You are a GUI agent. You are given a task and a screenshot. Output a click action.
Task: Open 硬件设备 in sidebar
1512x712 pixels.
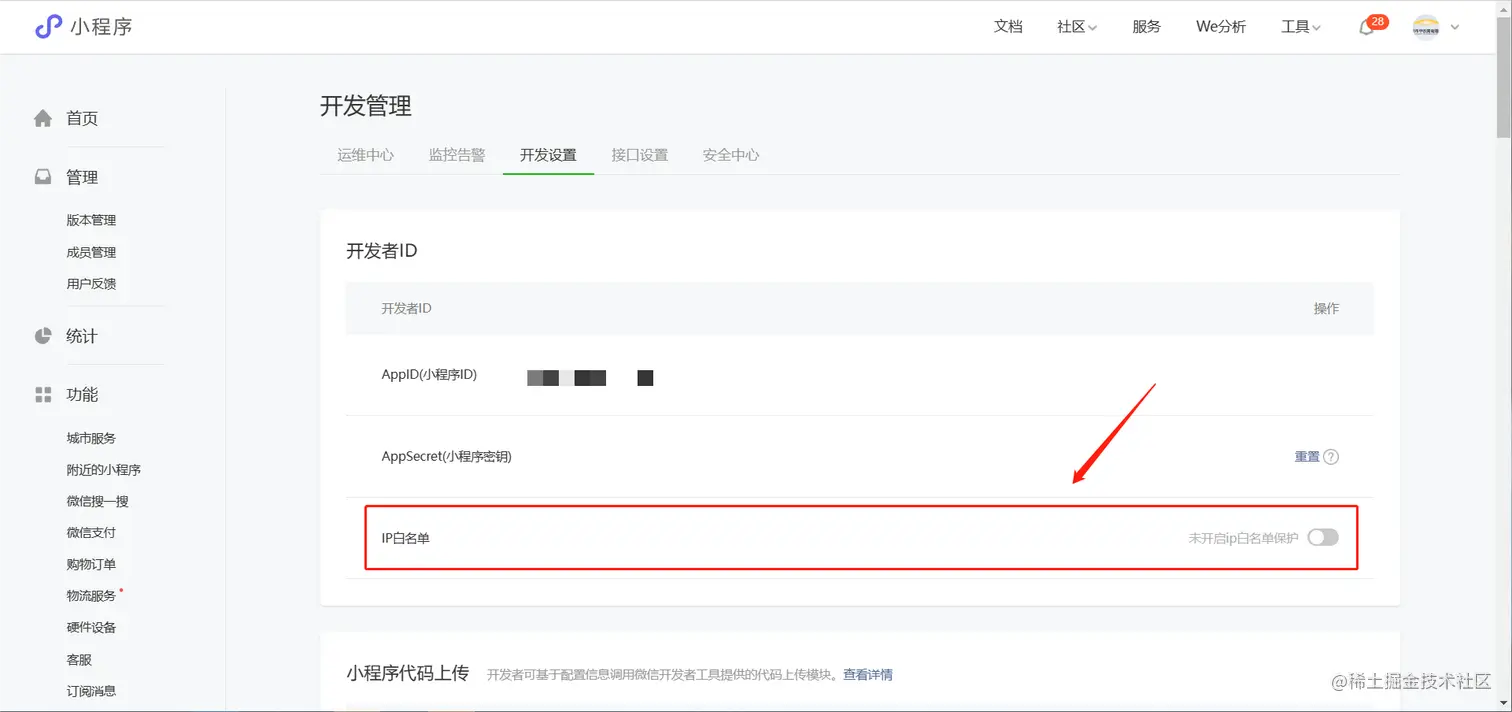pyautogui.click(x=91, y=627)
